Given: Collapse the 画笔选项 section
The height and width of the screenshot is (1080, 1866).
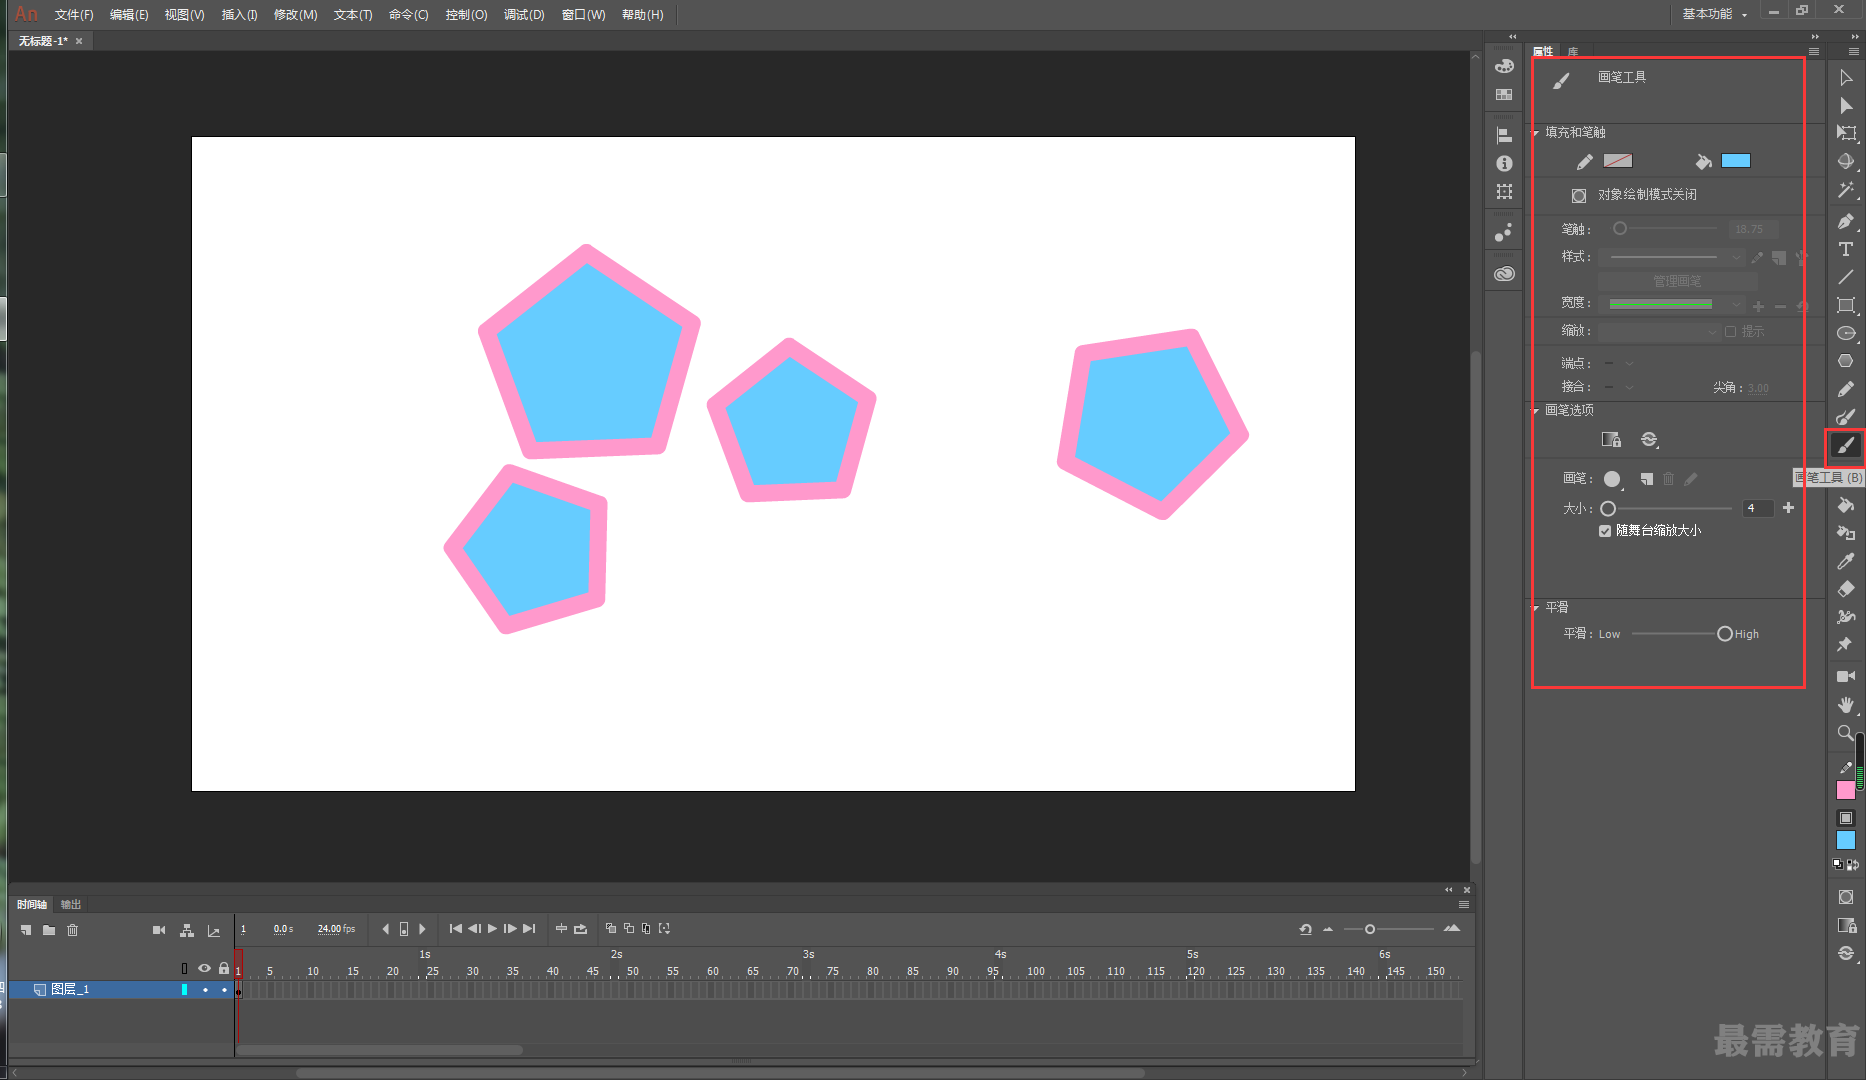Looking at the screenshot, I should click(1536, 411).
